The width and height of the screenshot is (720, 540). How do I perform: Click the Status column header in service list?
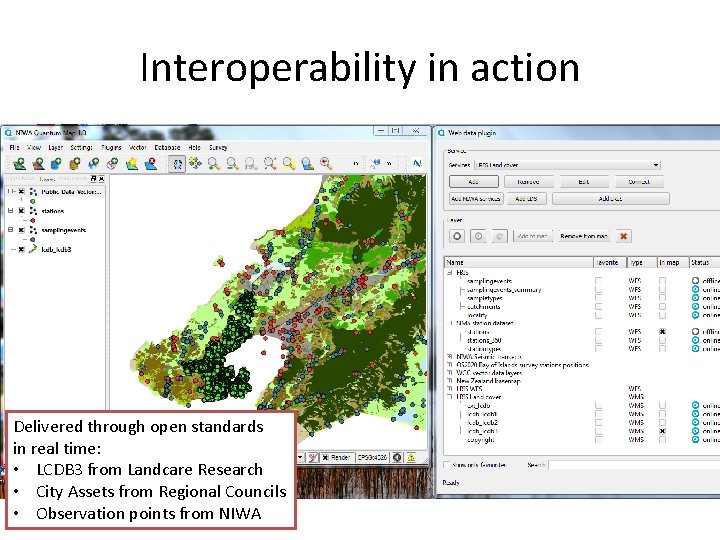[x=704, y=262]
